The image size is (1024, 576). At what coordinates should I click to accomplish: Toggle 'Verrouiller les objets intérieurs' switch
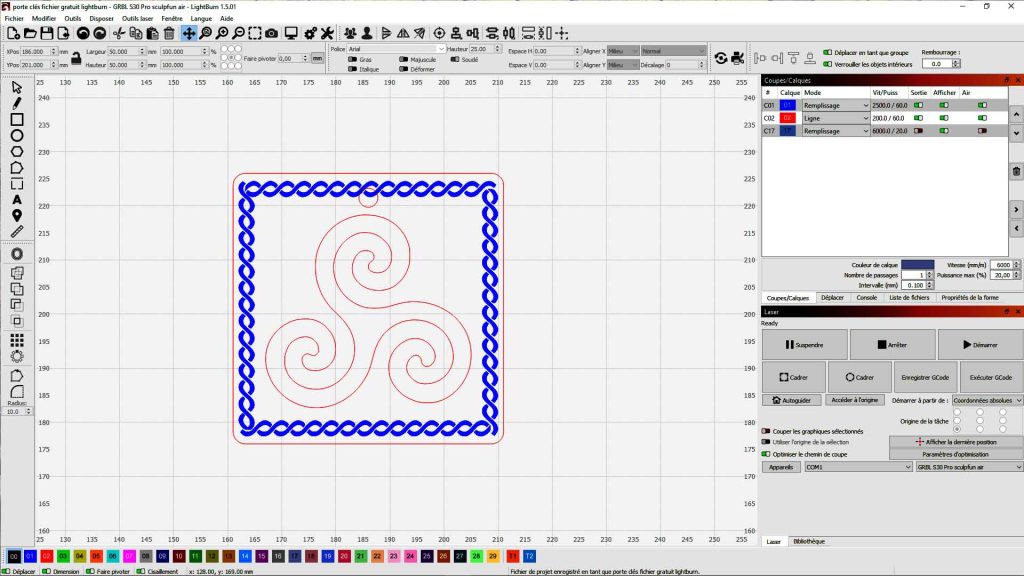coord(827,64)
